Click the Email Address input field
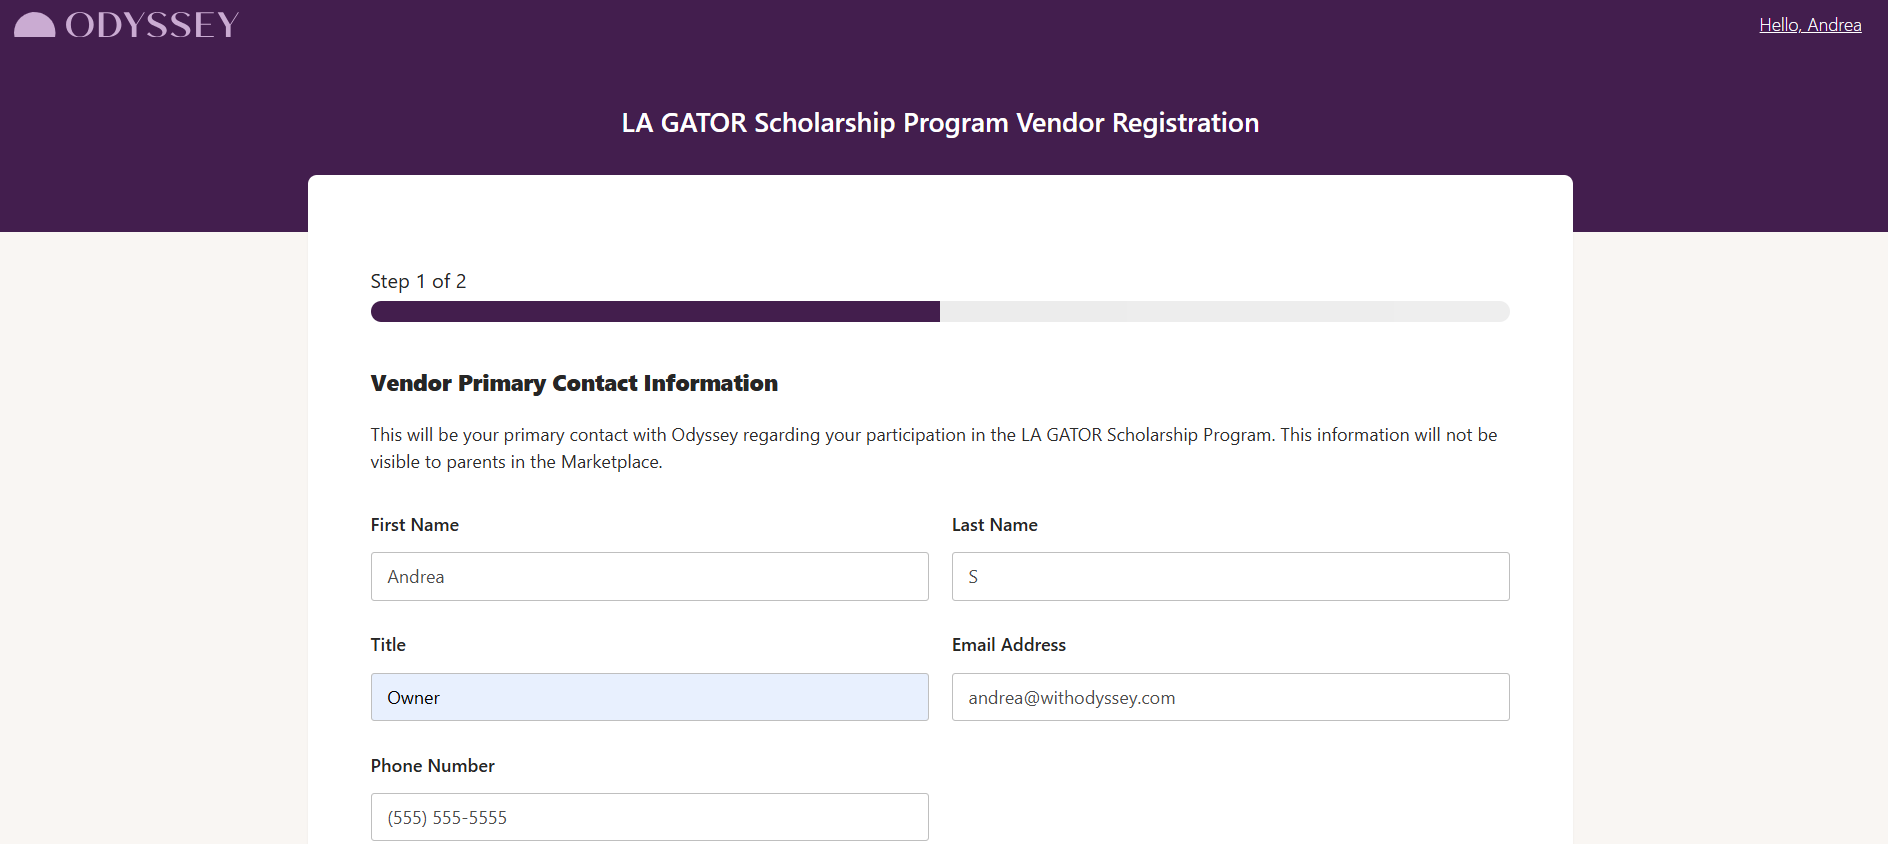The height and width of the screenshot is (844, 1888). 1230,697
